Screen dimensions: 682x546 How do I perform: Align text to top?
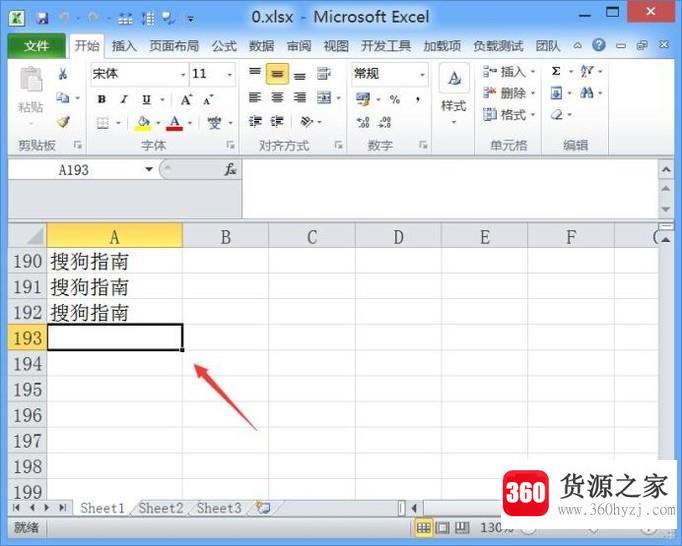255,73
